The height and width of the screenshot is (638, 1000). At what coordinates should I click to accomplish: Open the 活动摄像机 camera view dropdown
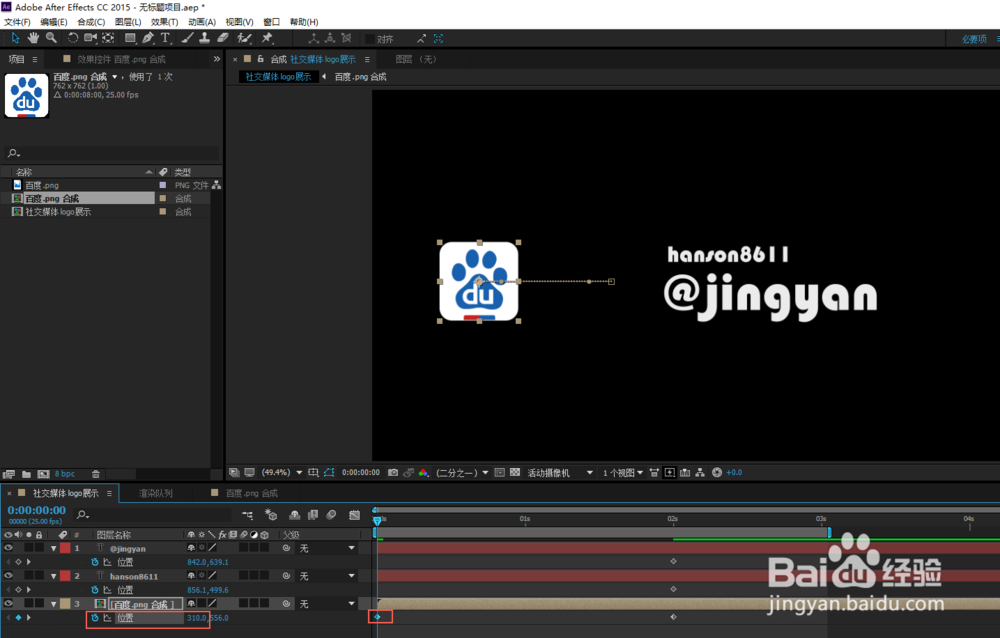click(560, 473)
